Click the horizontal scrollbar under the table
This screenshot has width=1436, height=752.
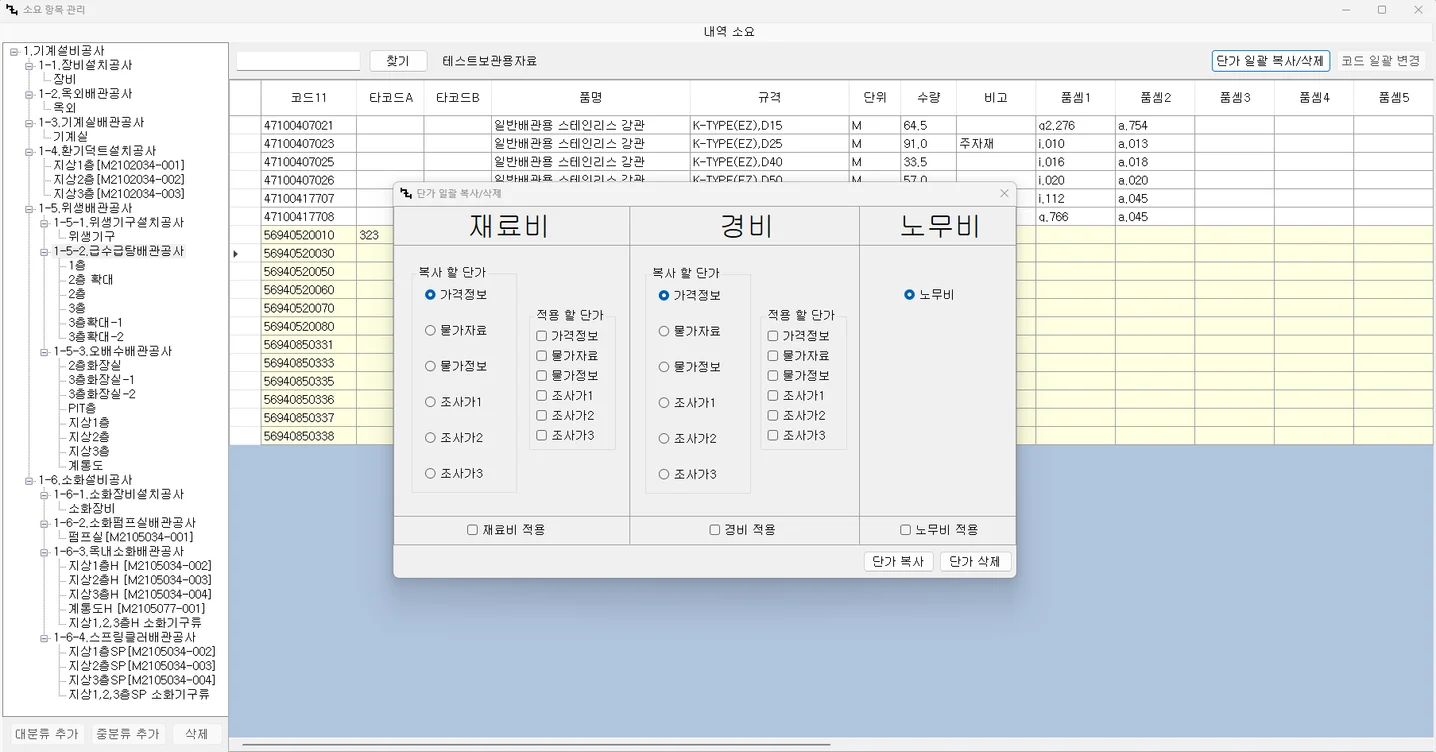click(x=536, y=745)
